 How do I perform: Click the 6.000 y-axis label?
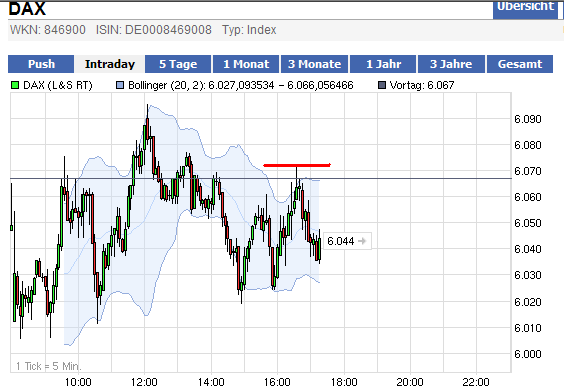click(528, 354)
